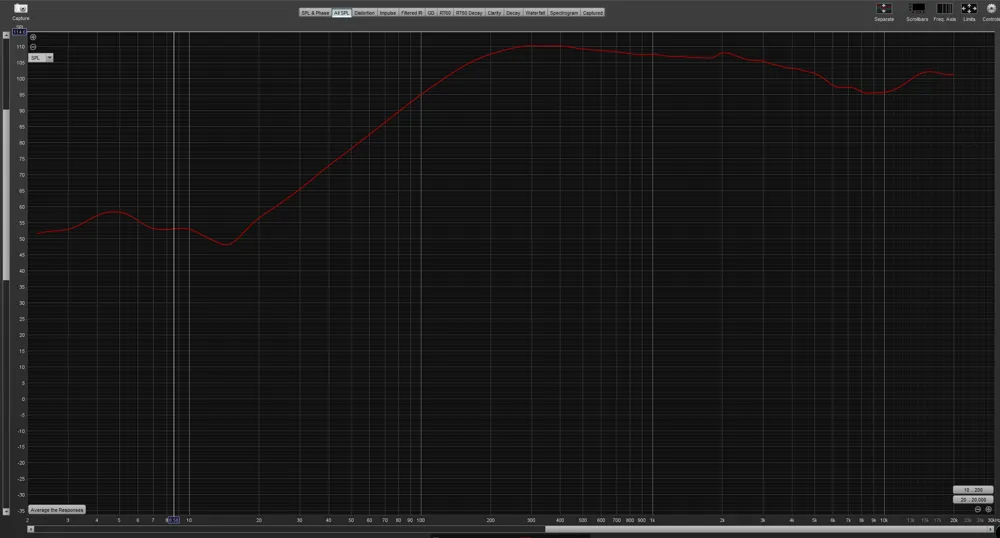Zoom out vertical axis with minus icon
Viewport: 1000px width, 538px height.
pos(33,47)
